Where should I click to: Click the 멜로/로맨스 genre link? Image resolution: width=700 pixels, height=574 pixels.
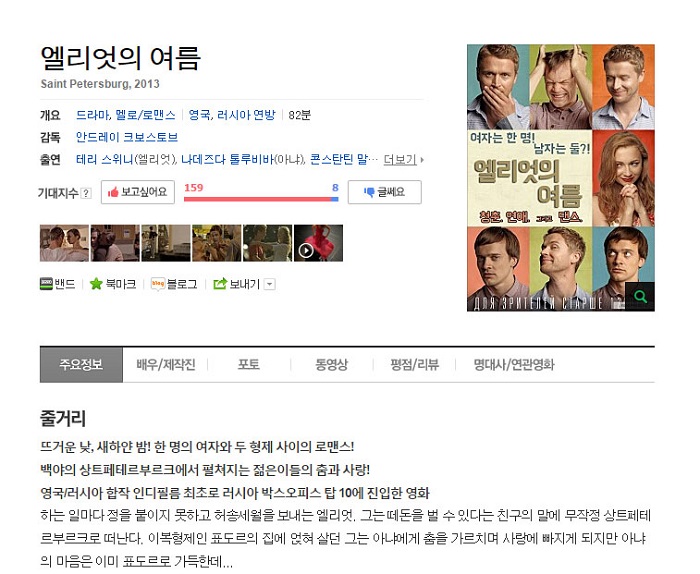point(146,115)
